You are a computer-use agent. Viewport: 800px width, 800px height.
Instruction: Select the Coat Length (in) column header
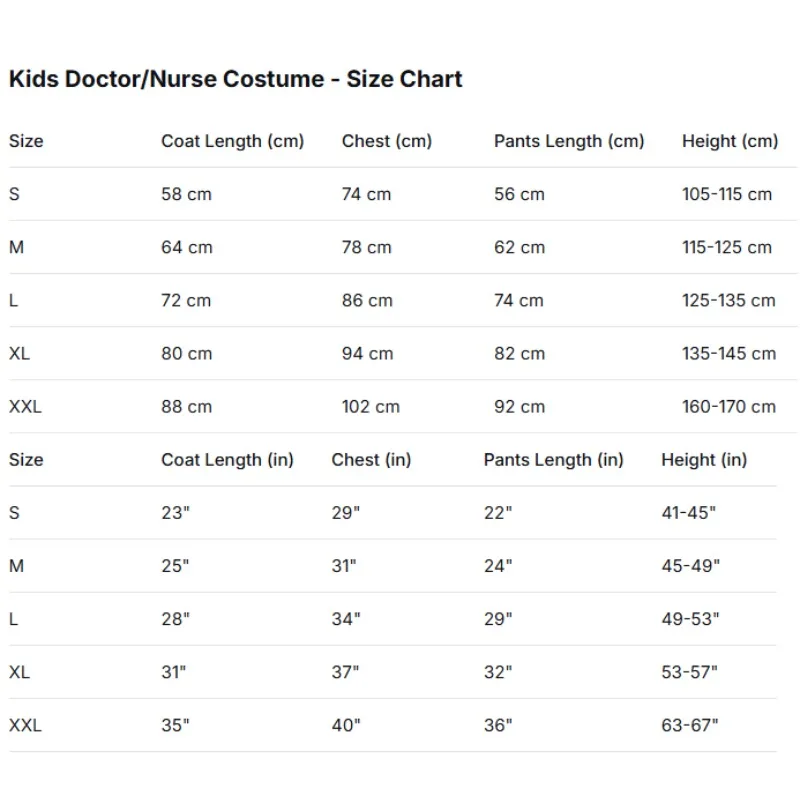[x=227, y=460]
